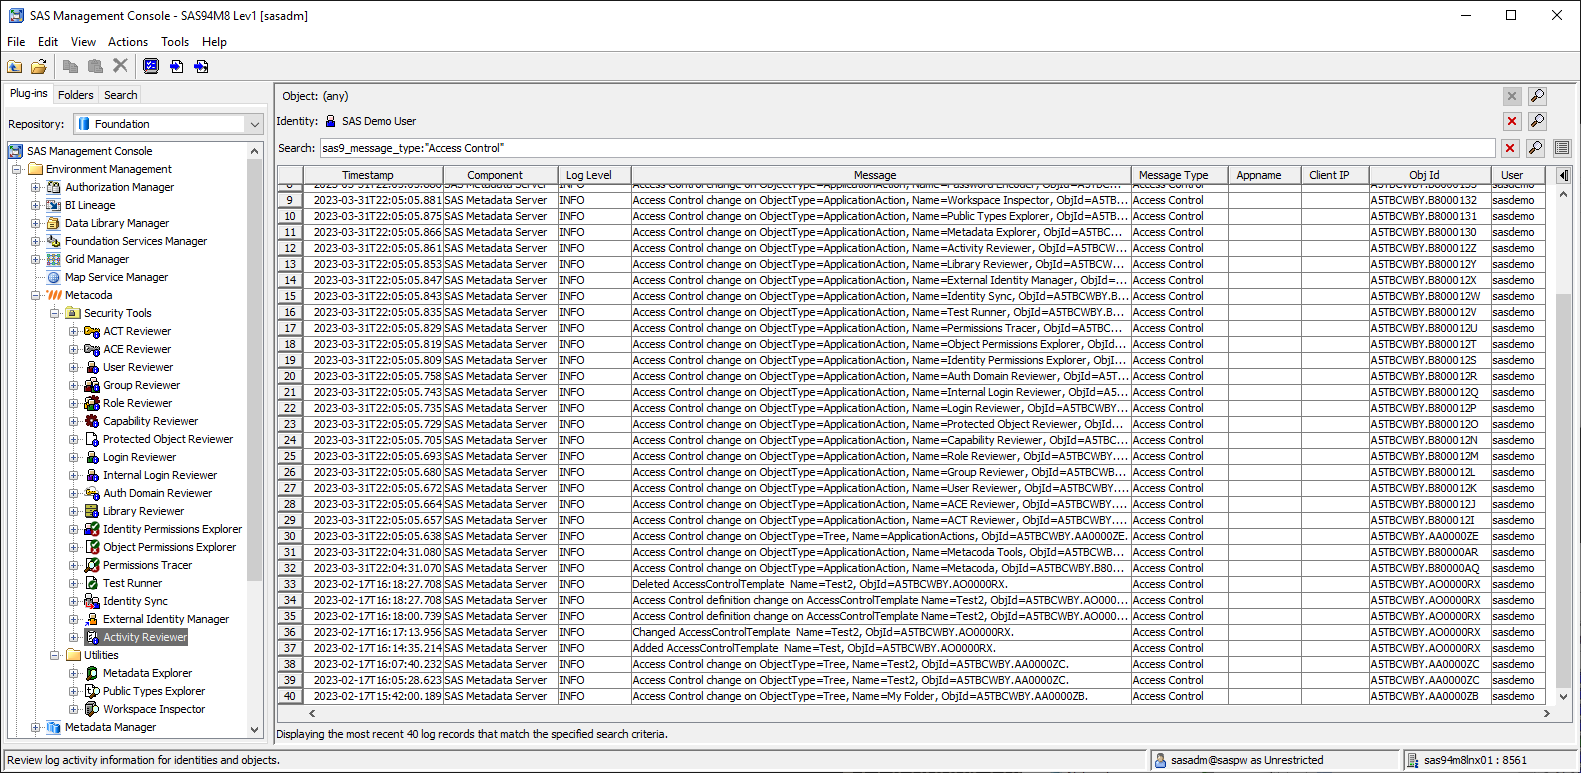Click the magnifier to choose Identity
The image size is (1581, 773).
tap(1537, 121)
